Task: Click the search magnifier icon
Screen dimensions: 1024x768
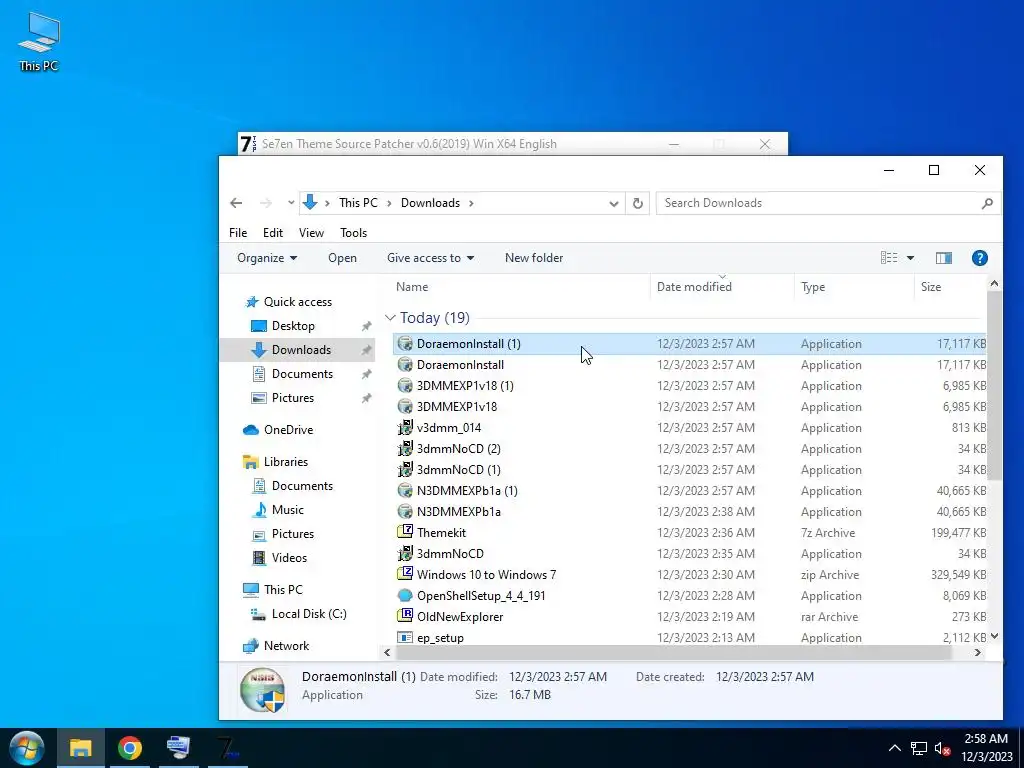Action: tap(987, 203)
